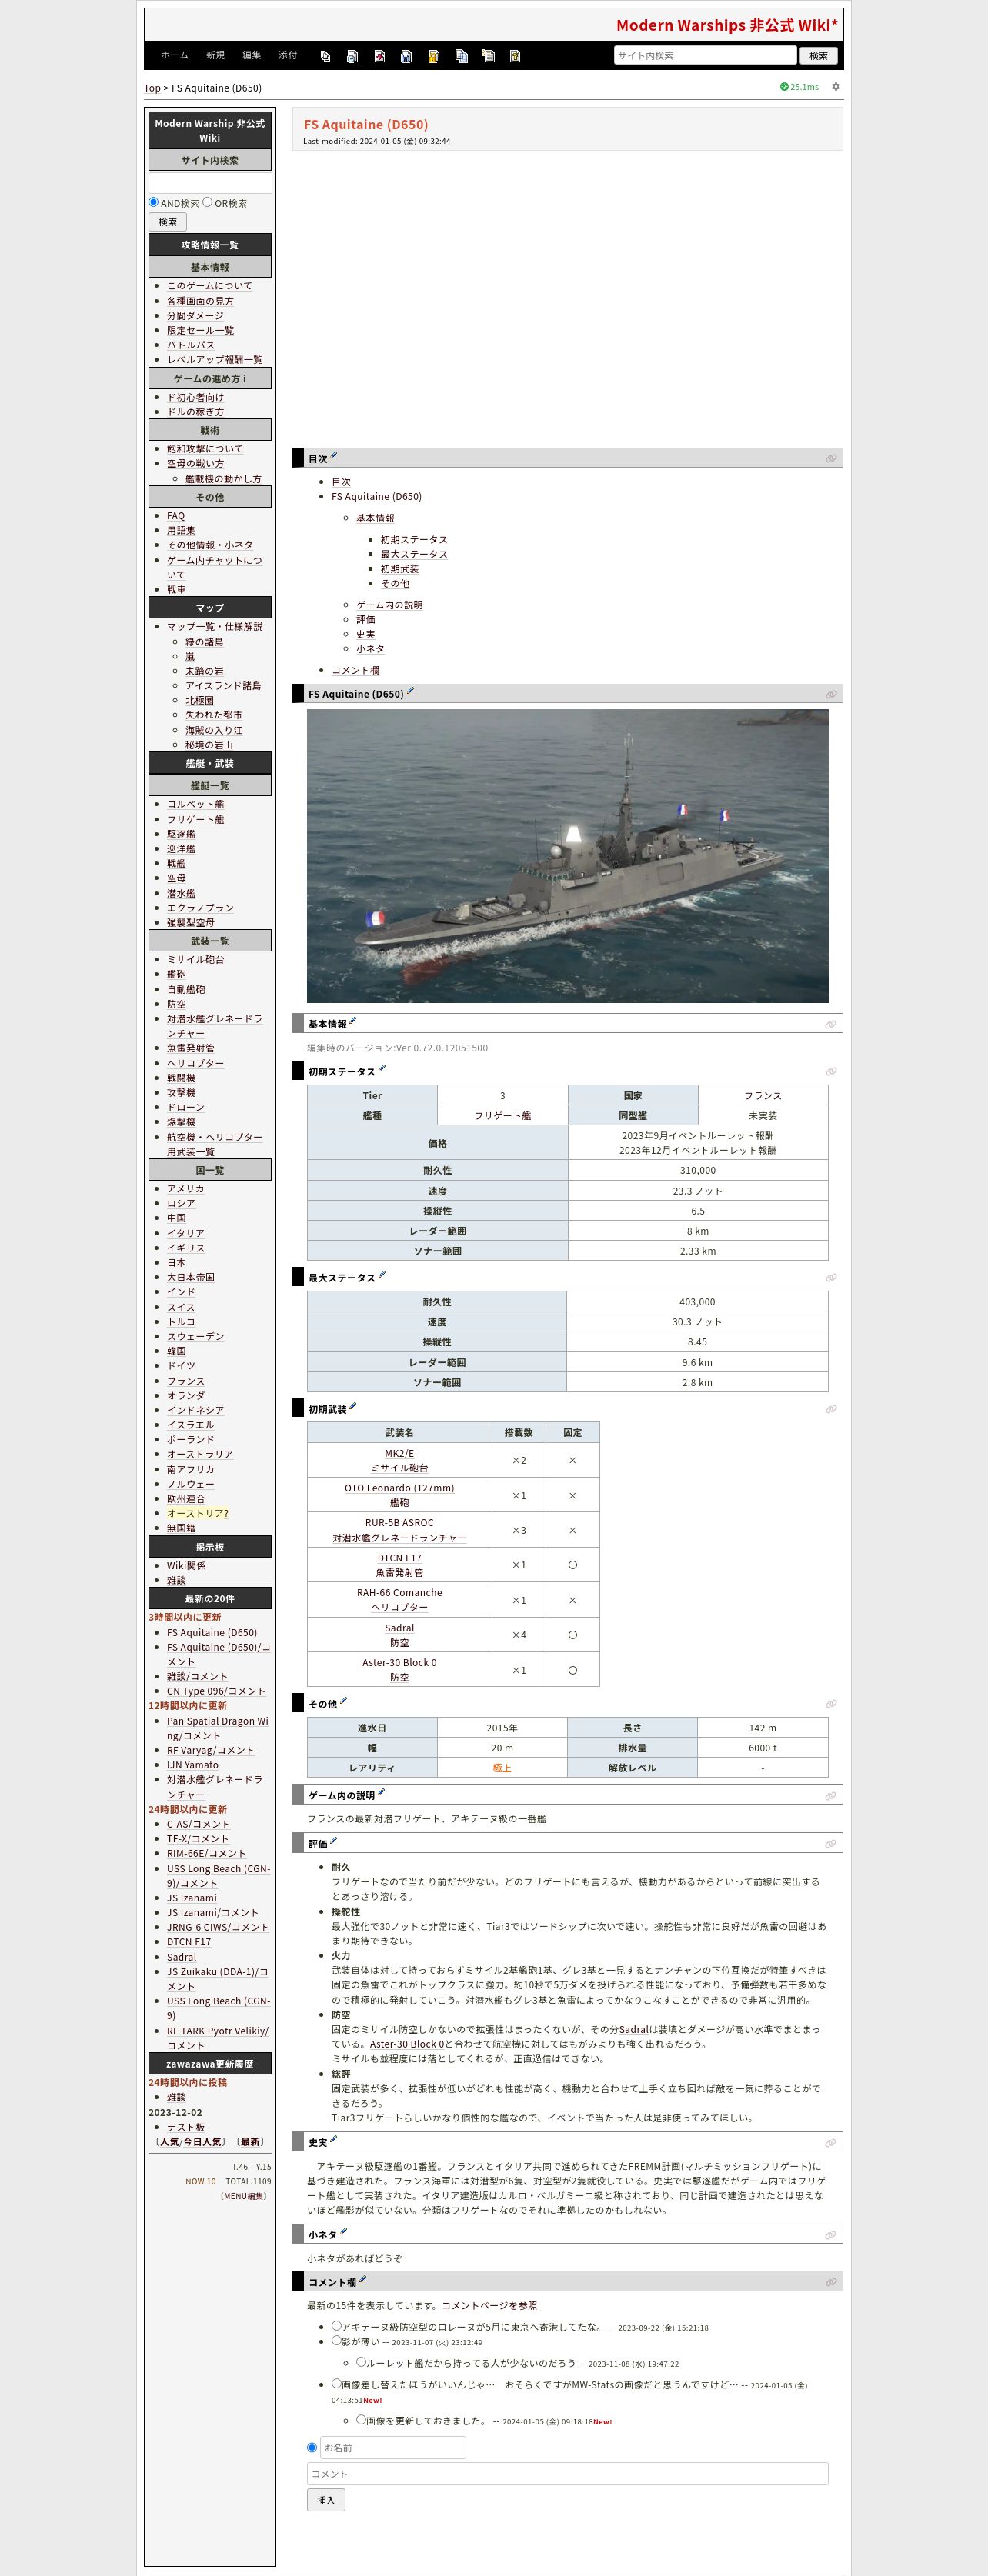Click the page with 'e' toolbar icon
This screenshot has height=2576, width=988.
pyautogui.click(x=352, y=56)
